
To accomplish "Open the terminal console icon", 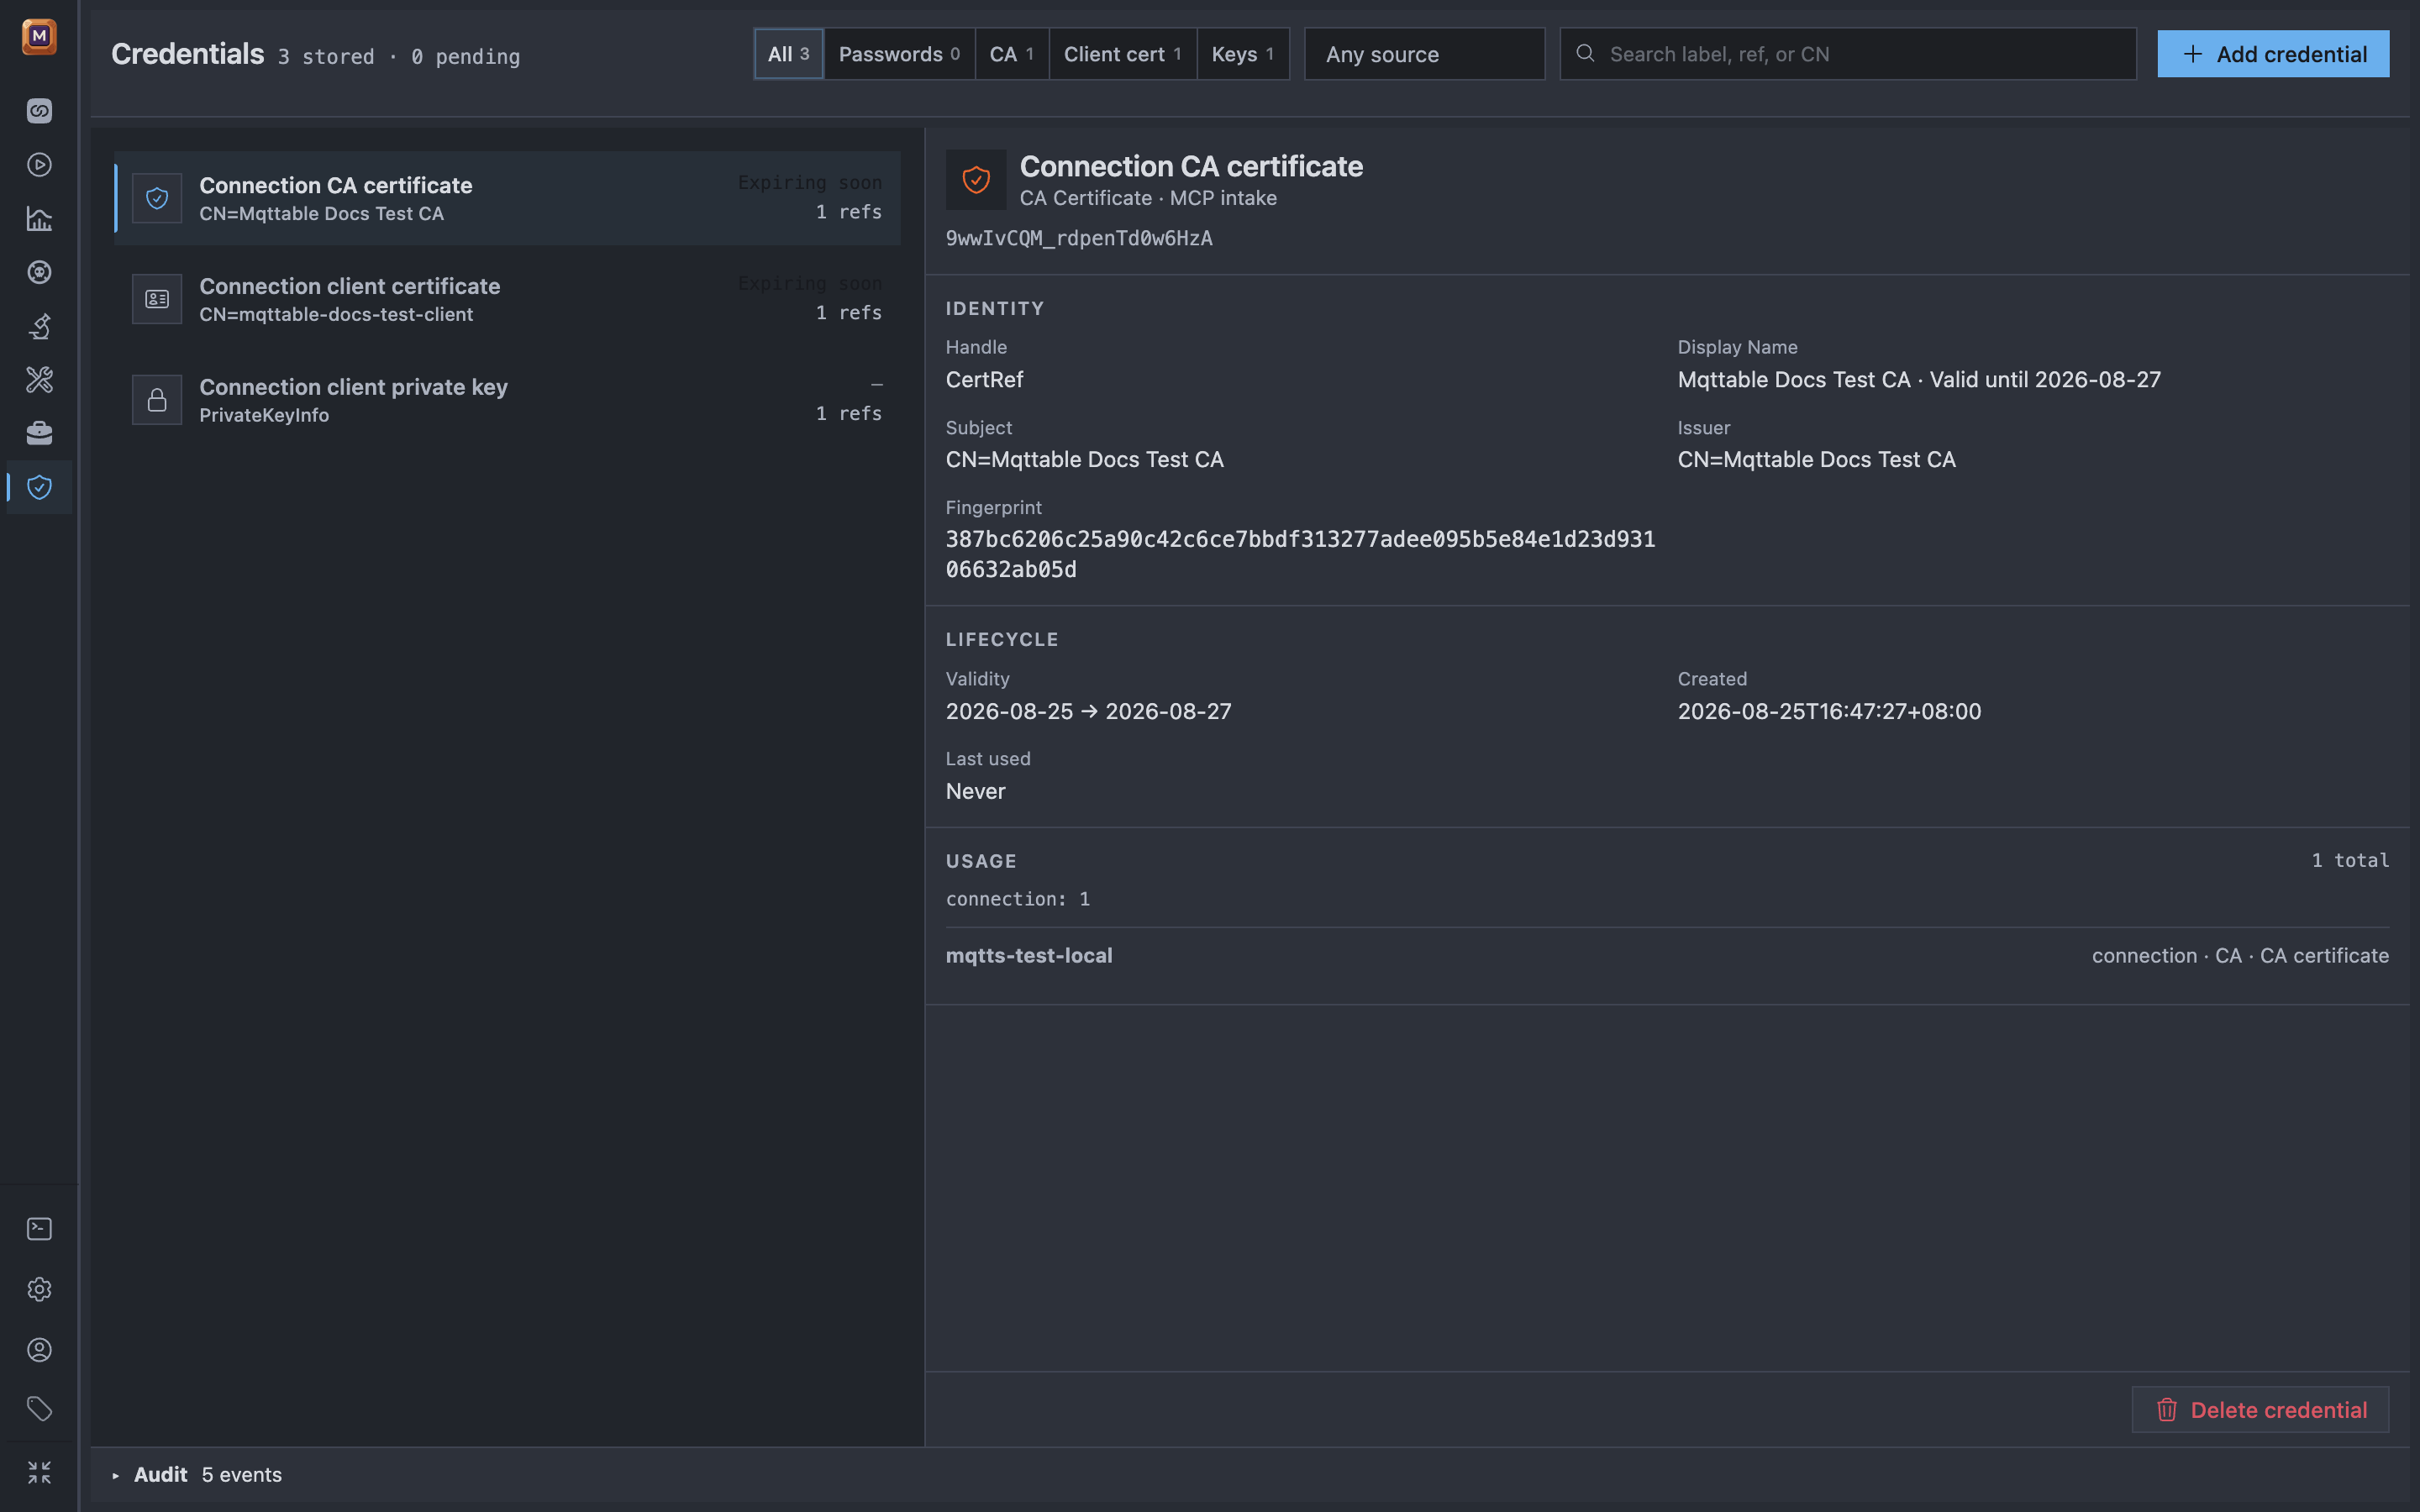I will (x=39, y=1229).
